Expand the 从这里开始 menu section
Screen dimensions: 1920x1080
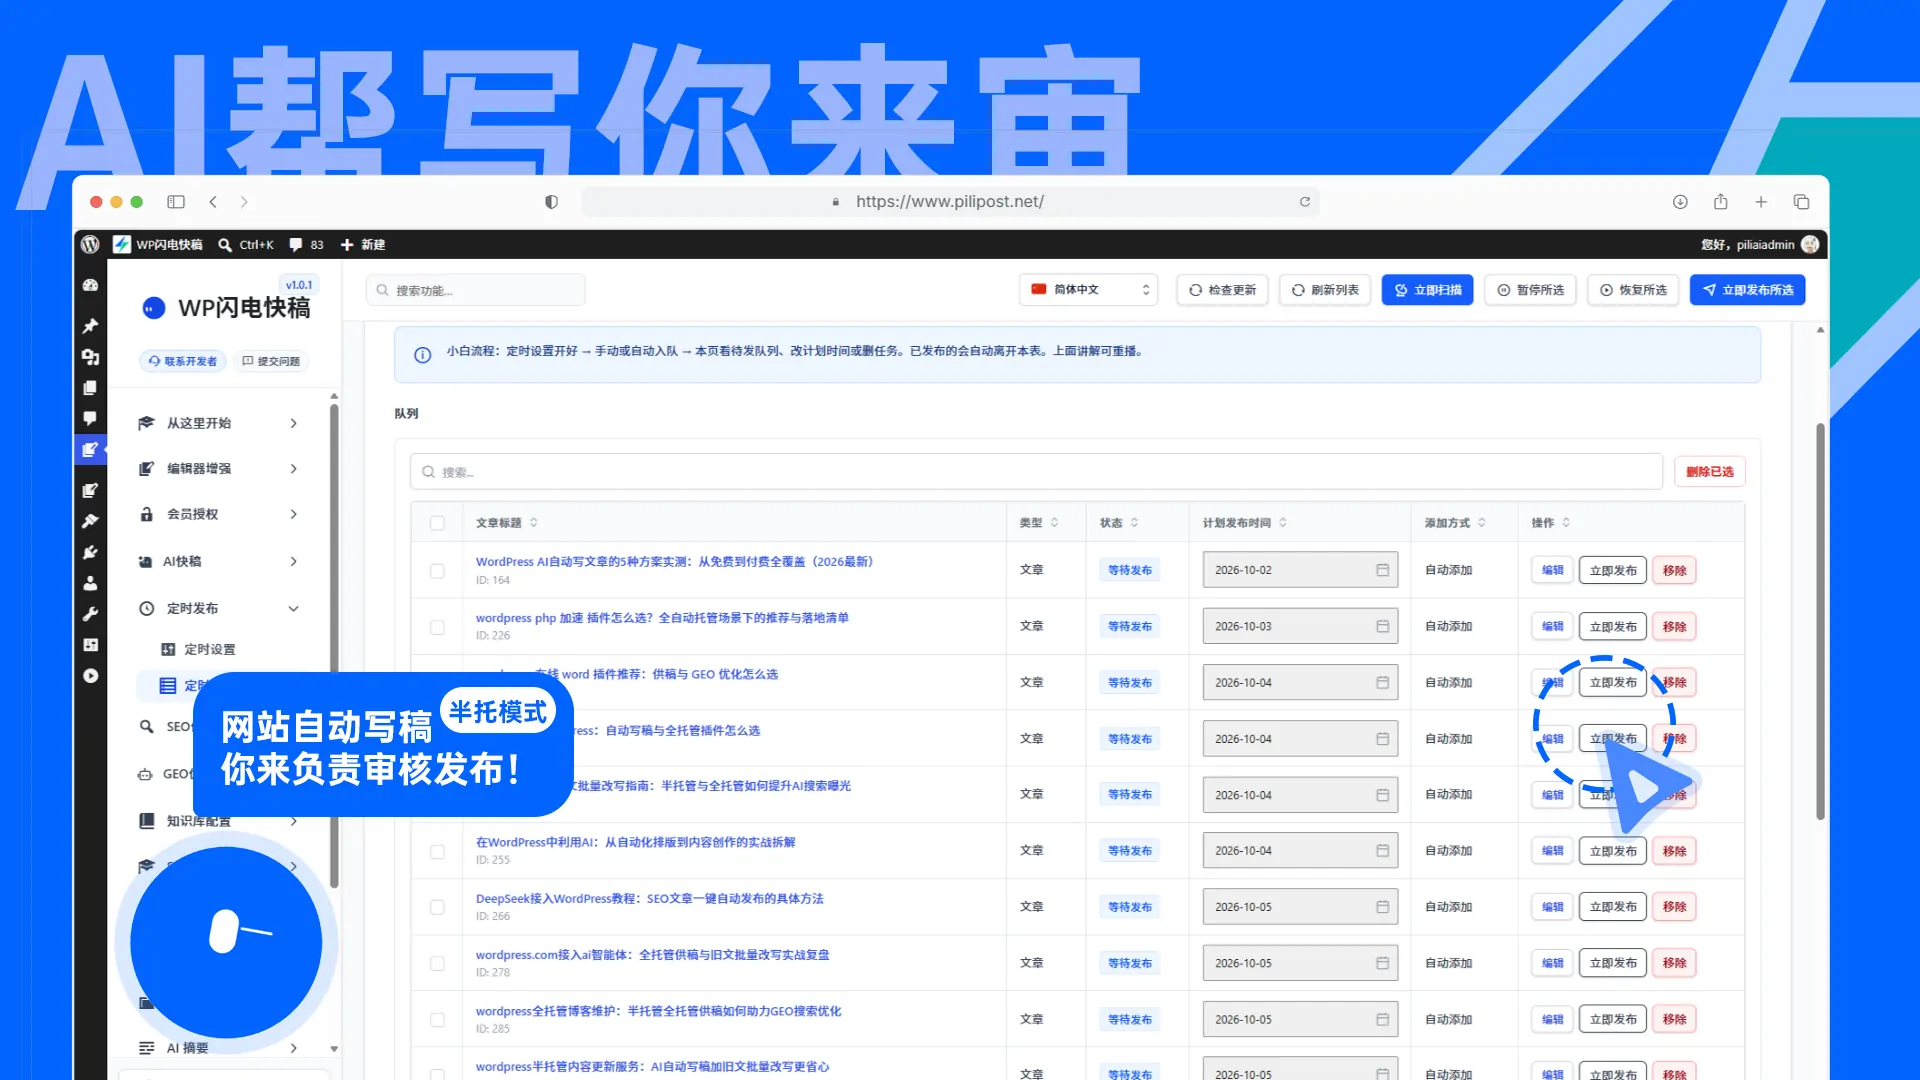click(x=218, y=423)
